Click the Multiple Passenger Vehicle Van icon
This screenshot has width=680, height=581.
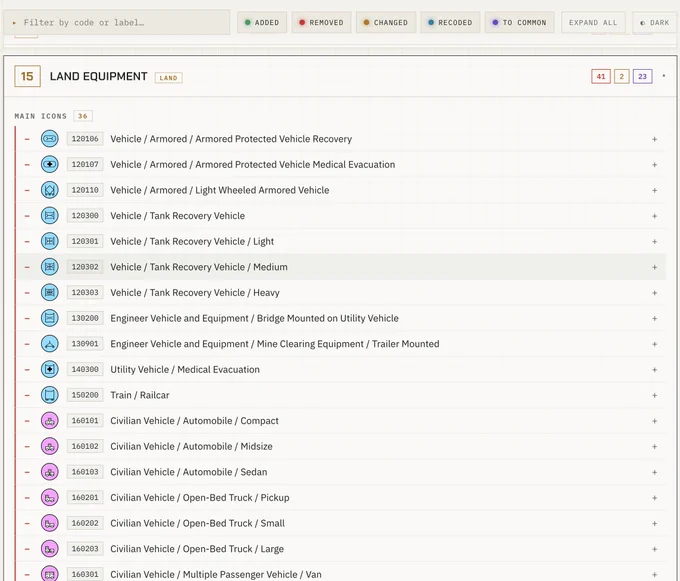click(49, 574)
